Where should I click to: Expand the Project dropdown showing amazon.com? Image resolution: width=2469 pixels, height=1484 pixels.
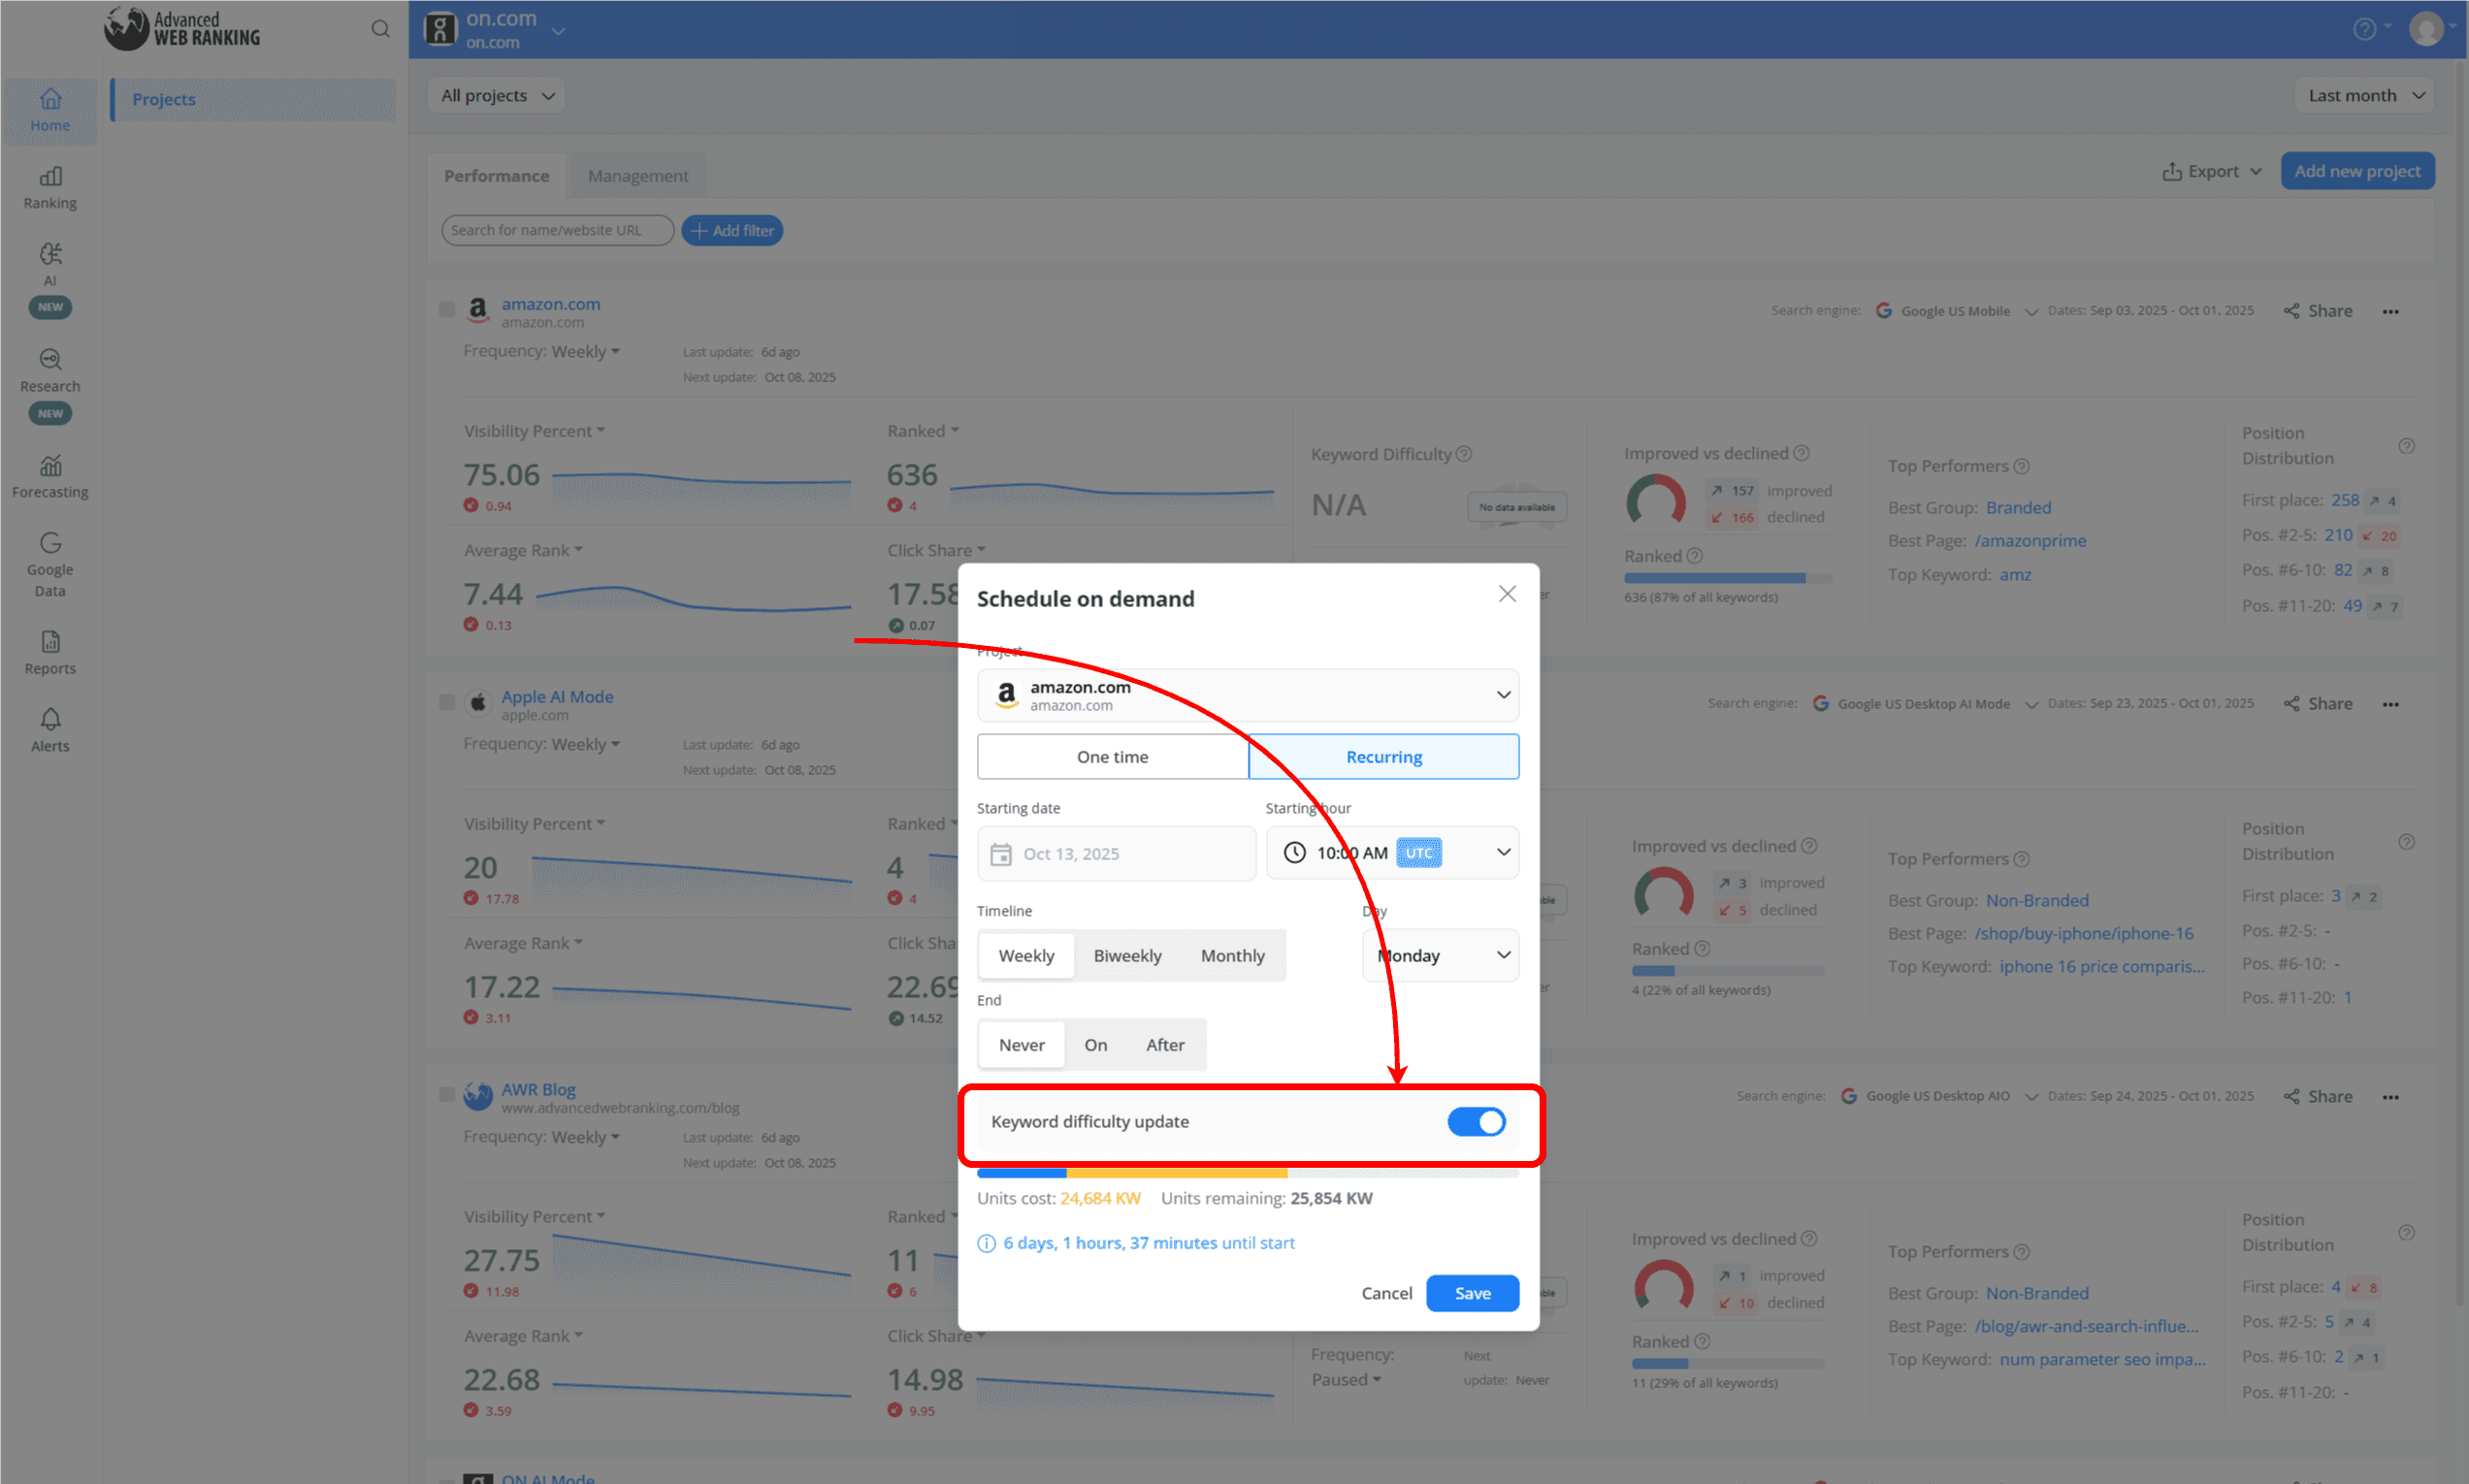(1248, 696)
